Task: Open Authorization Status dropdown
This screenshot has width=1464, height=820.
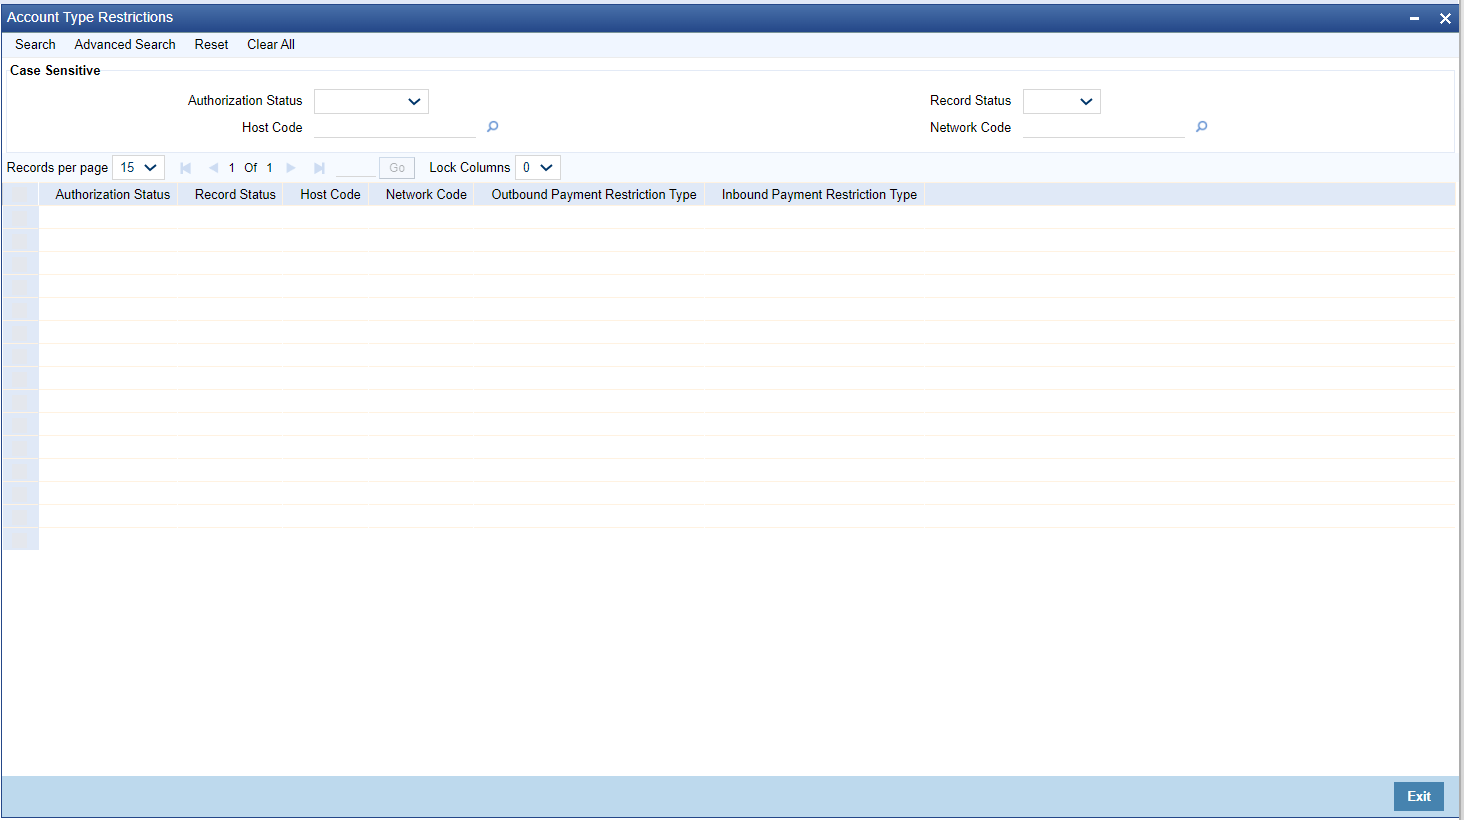Action: click(371, 101)
